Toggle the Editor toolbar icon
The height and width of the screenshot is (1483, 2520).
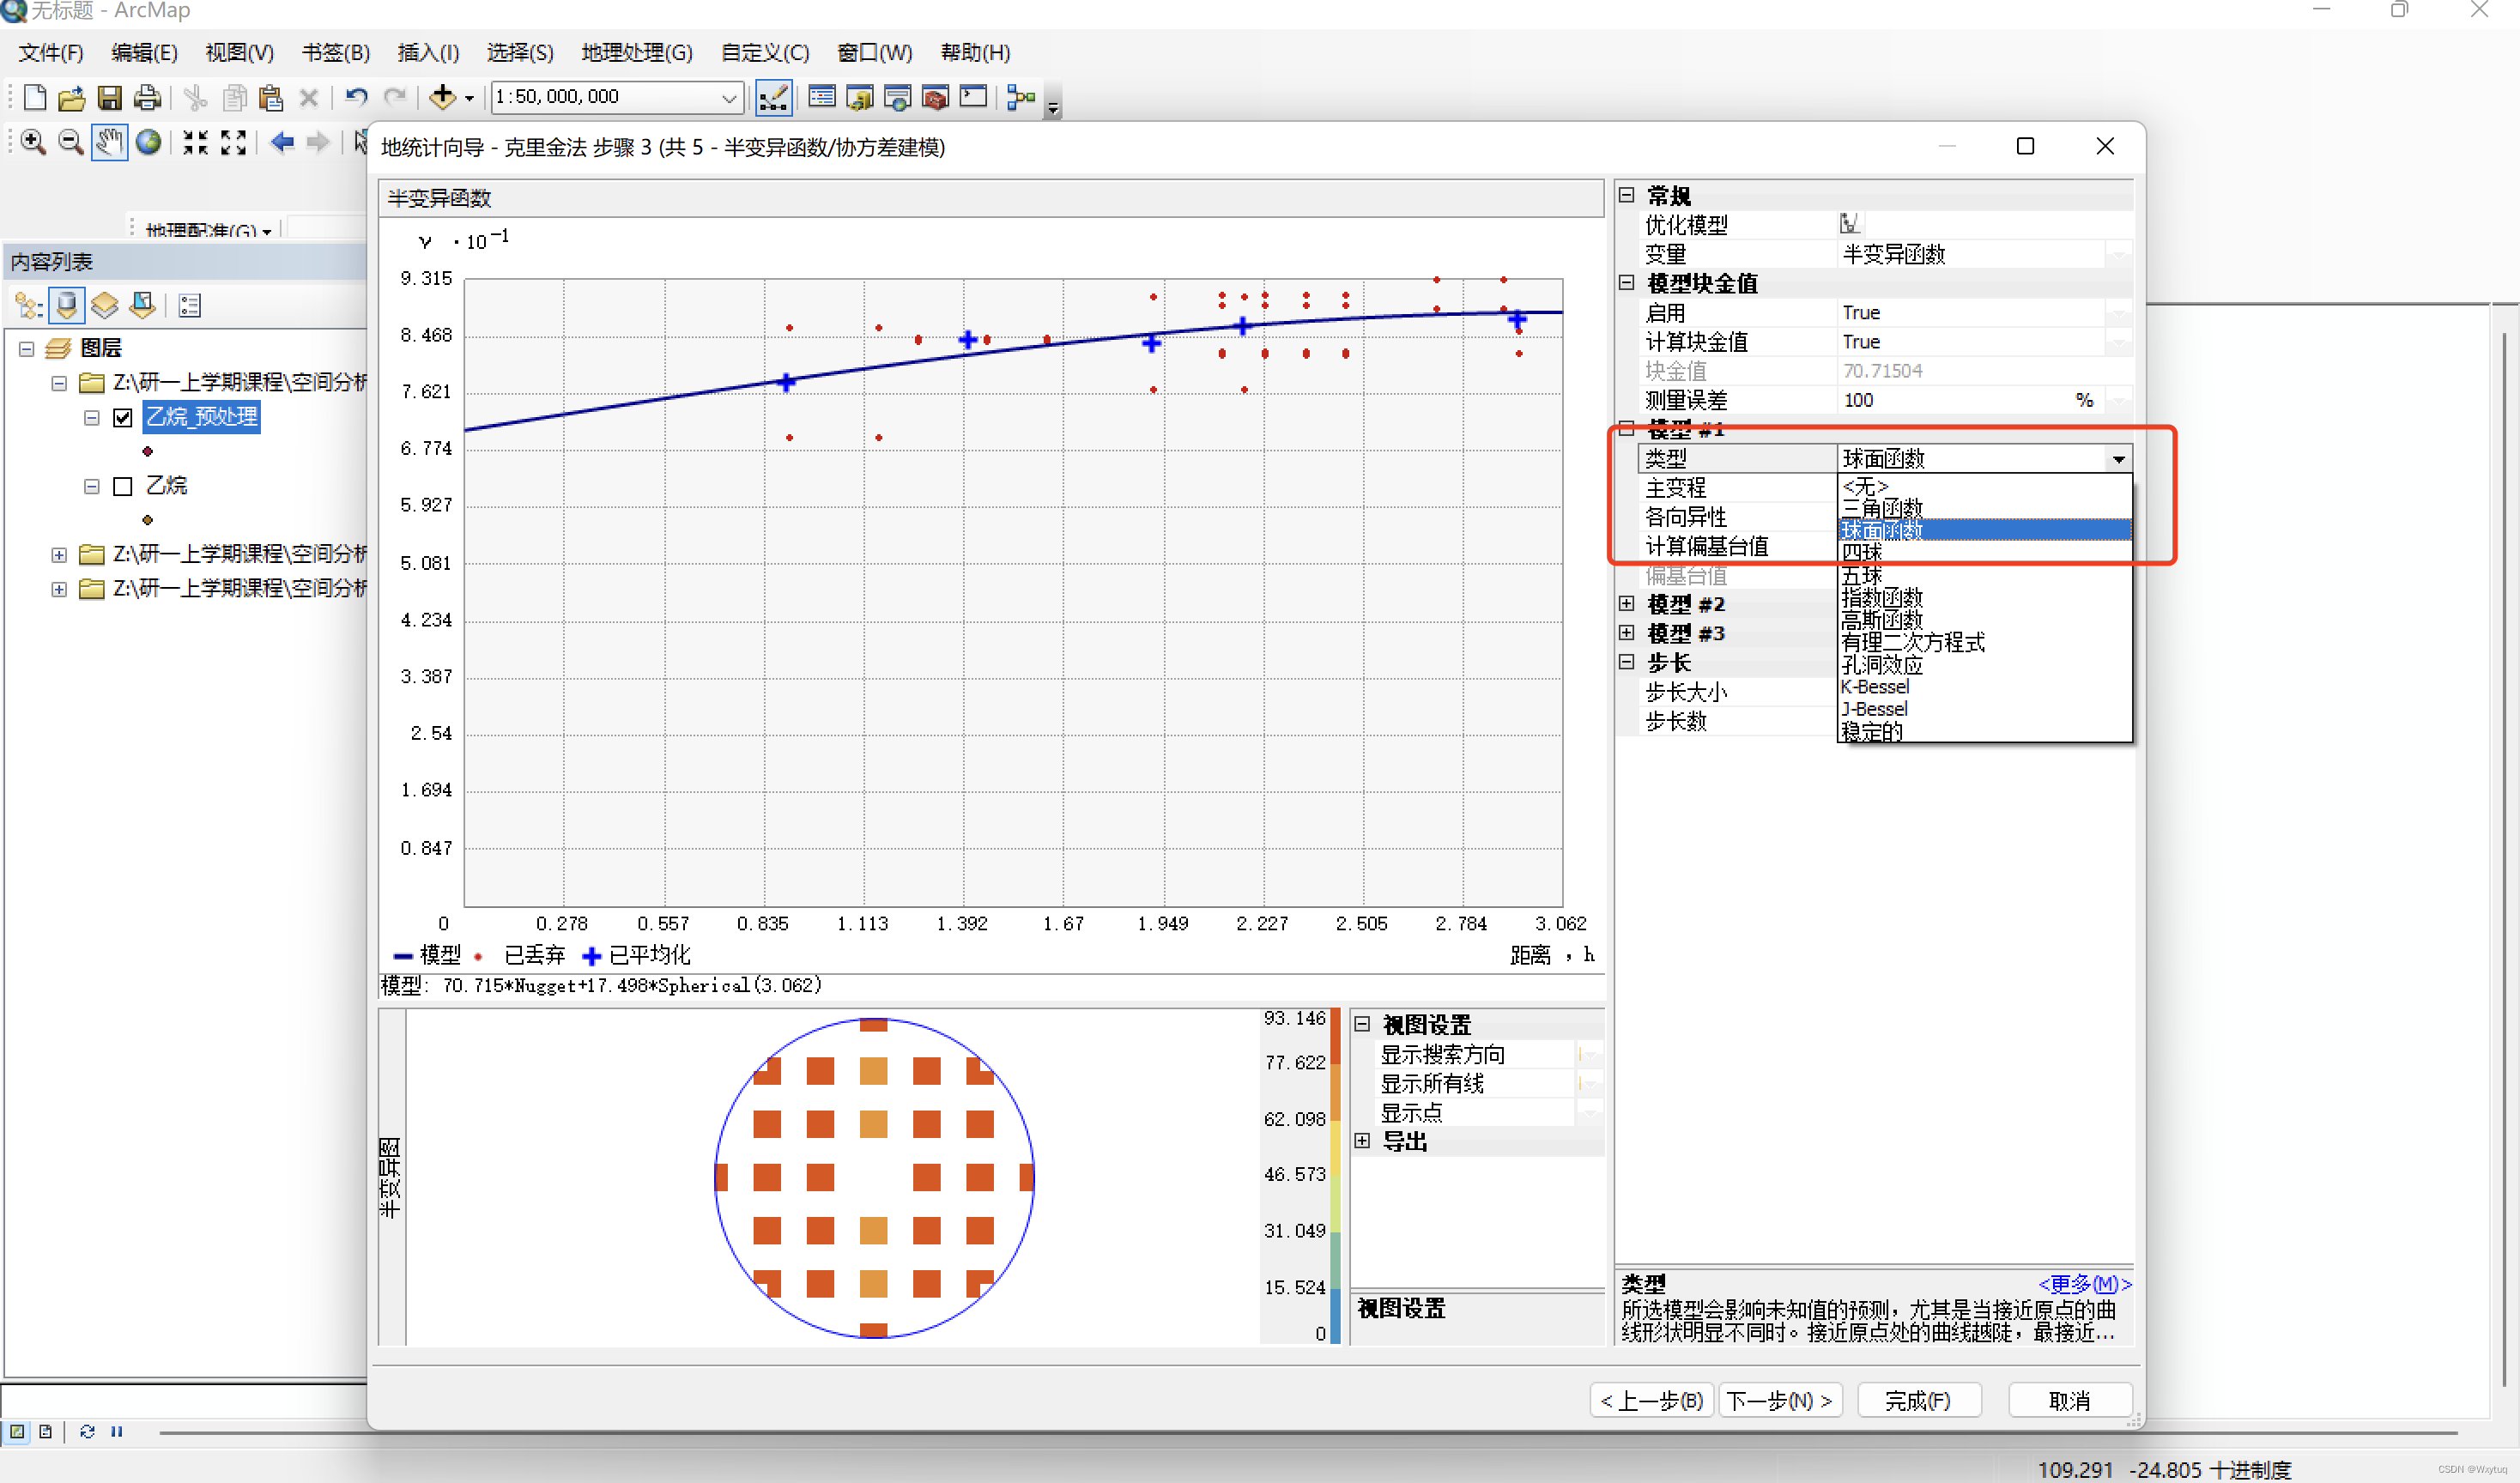[x=773, y=97]
